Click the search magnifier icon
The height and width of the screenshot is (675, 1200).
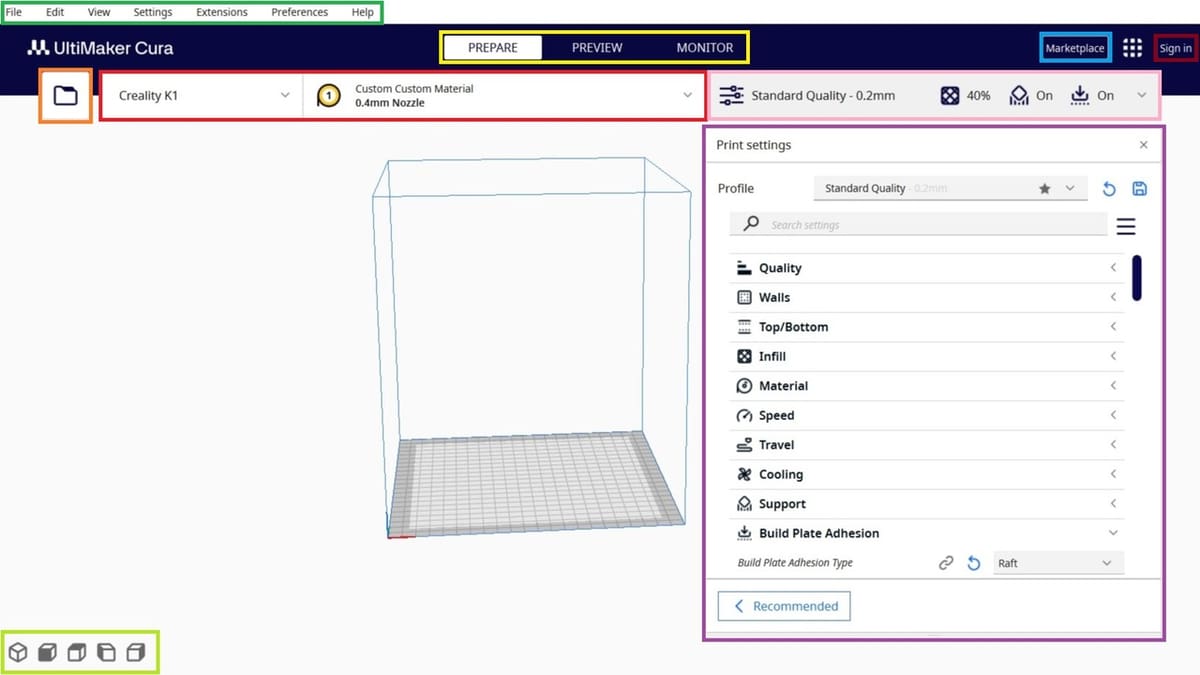click(751, 224)
